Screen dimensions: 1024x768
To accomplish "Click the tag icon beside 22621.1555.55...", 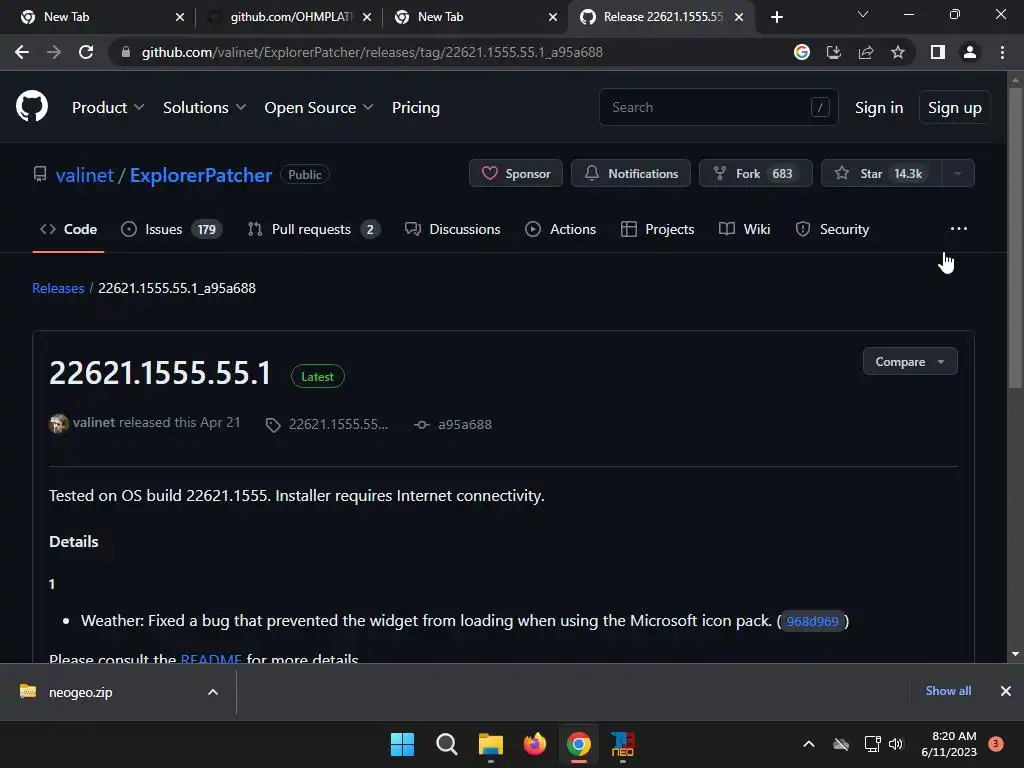I will pyautogui.click(x=273, y=425).
